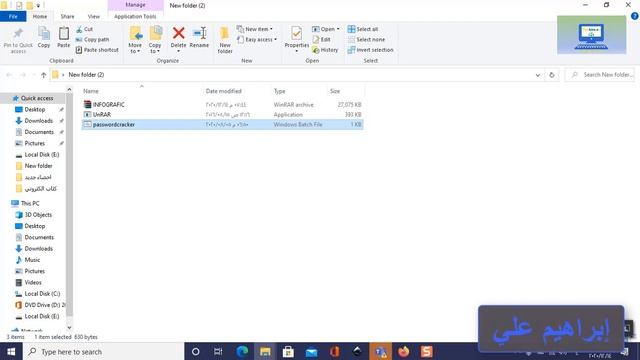
Task: Open Quick access in navigation pane
Action: pos(37,98)
